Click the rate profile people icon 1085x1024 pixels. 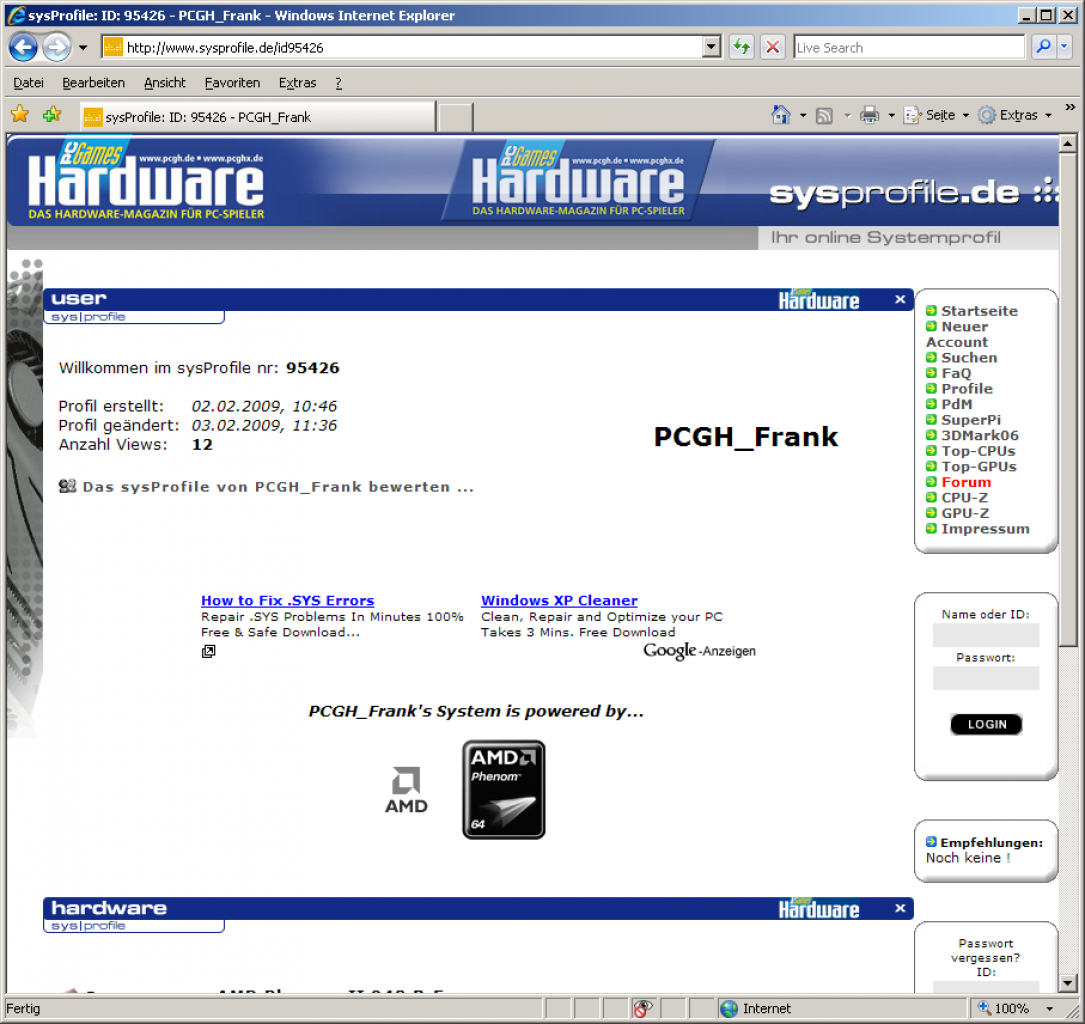click(x=67, y=486)
